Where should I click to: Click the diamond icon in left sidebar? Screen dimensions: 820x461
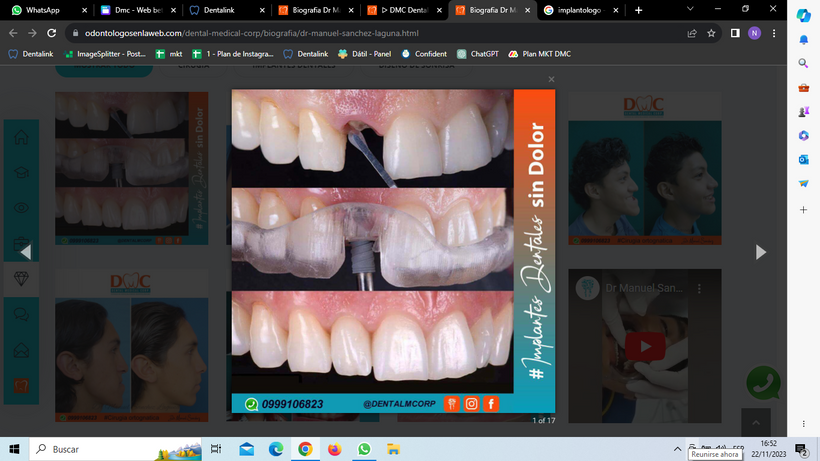click(21, 279)
